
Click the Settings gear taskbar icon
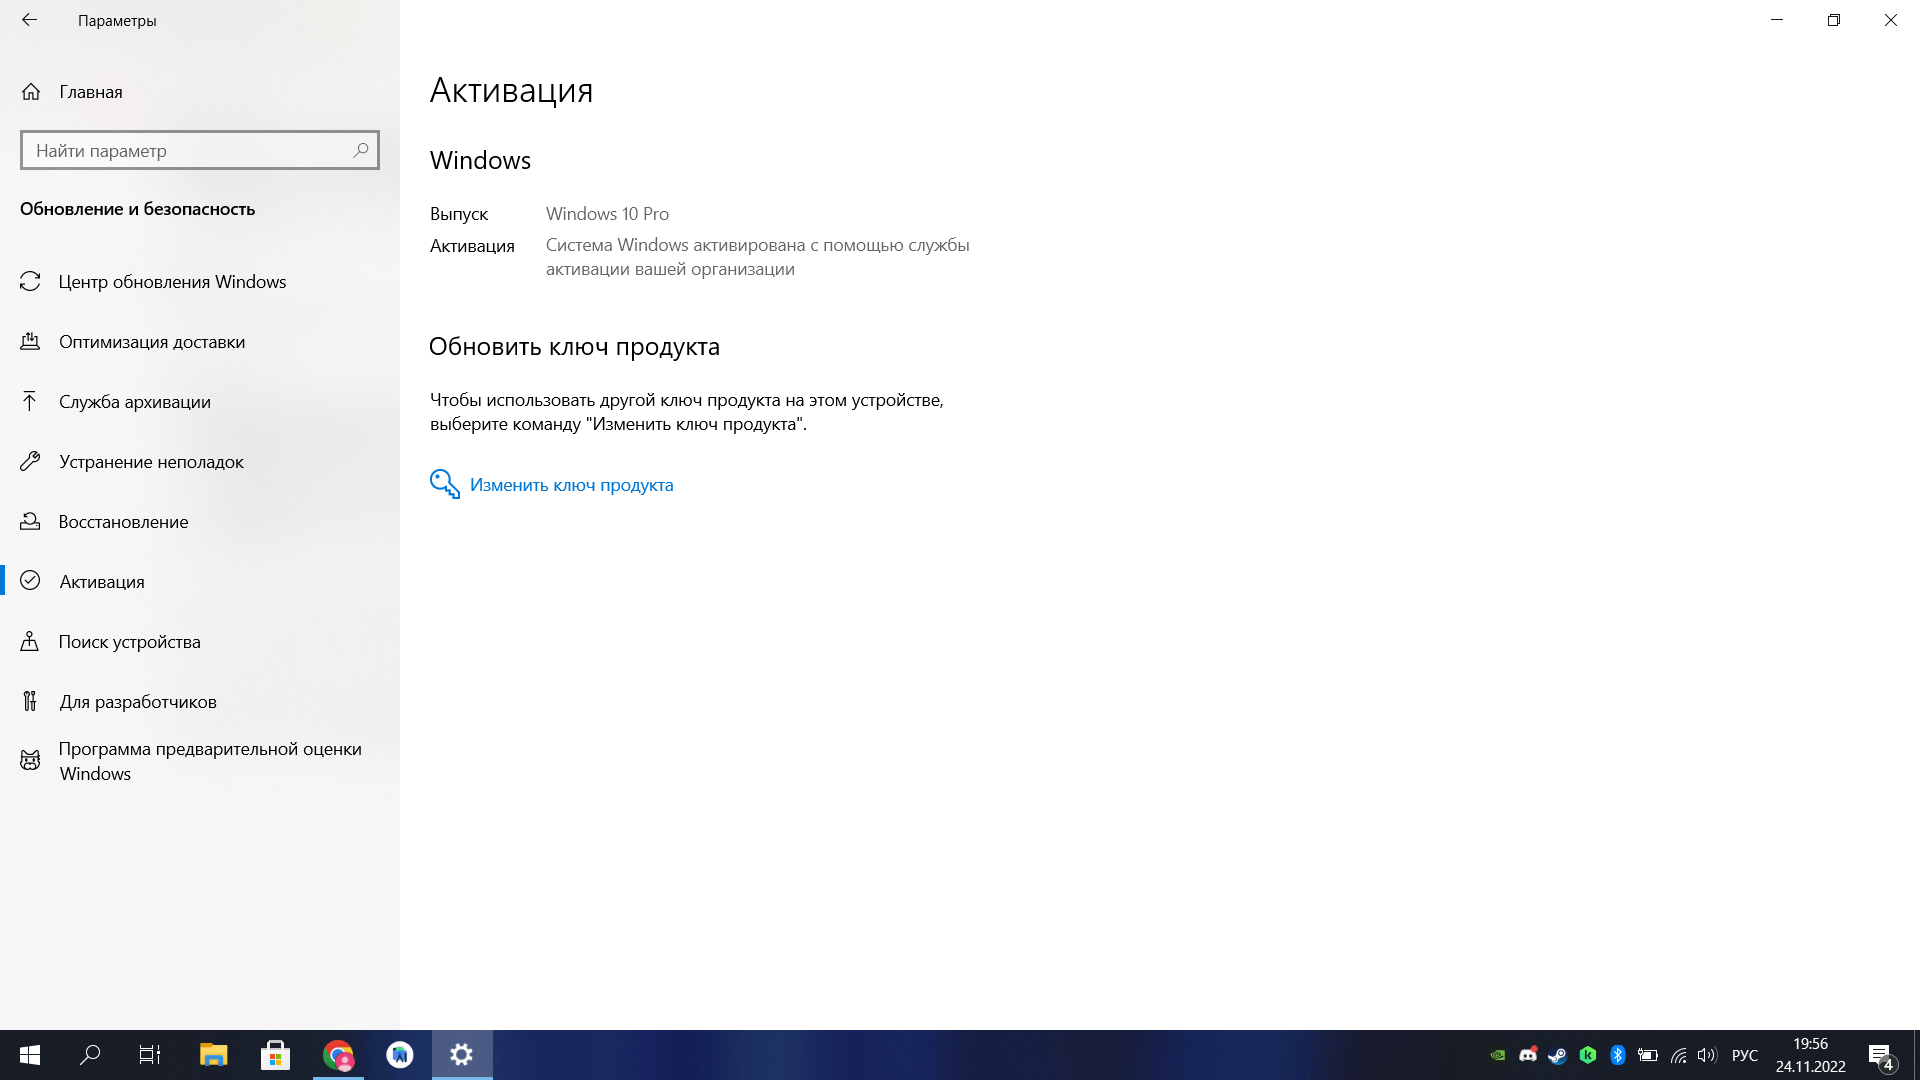(x=462, y=1055)
